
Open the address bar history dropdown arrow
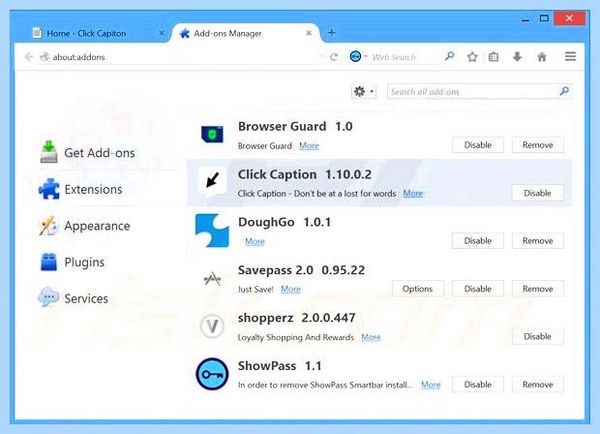pyautogui.click(x=321, y=57)
